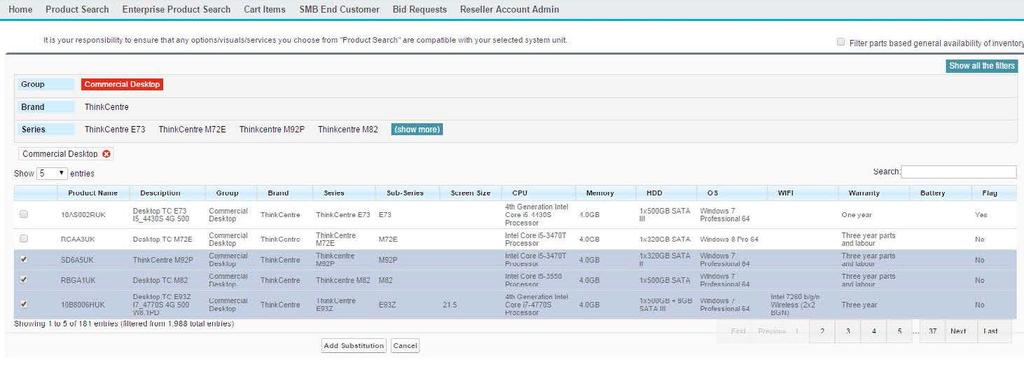This screenshot has width=1024, height=381.
Task: Click product name RCAA3UK
Action: 78,239
